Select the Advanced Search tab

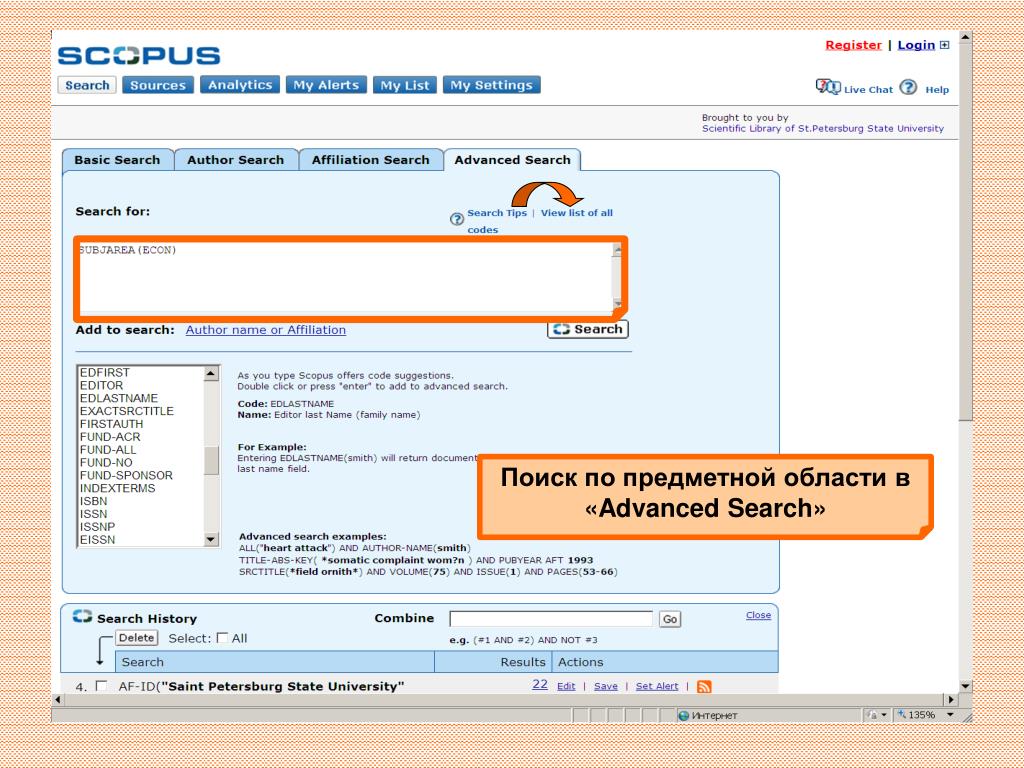tap(512, 160)
